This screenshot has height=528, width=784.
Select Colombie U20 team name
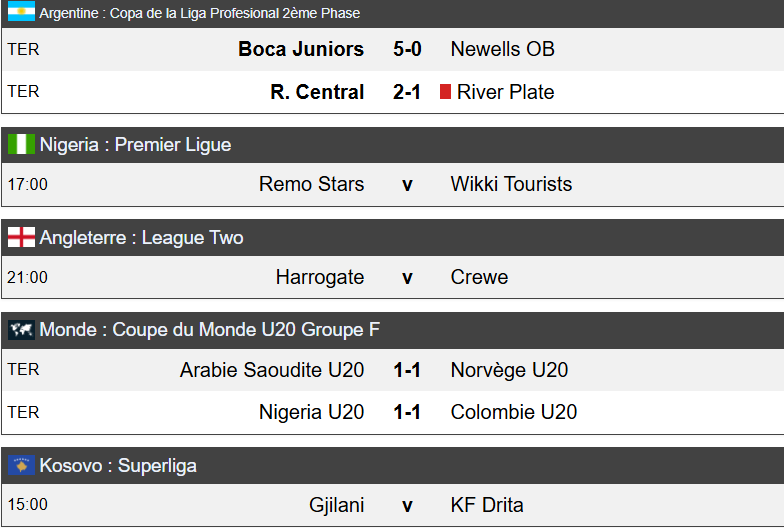click(513, 412)
